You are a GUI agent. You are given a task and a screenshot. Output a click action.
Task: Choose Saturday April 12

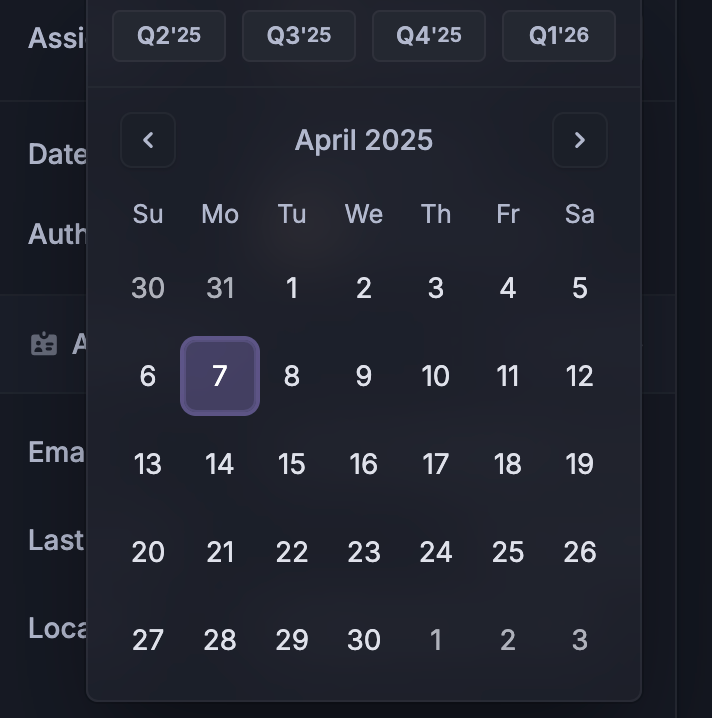tap(580, 376)
